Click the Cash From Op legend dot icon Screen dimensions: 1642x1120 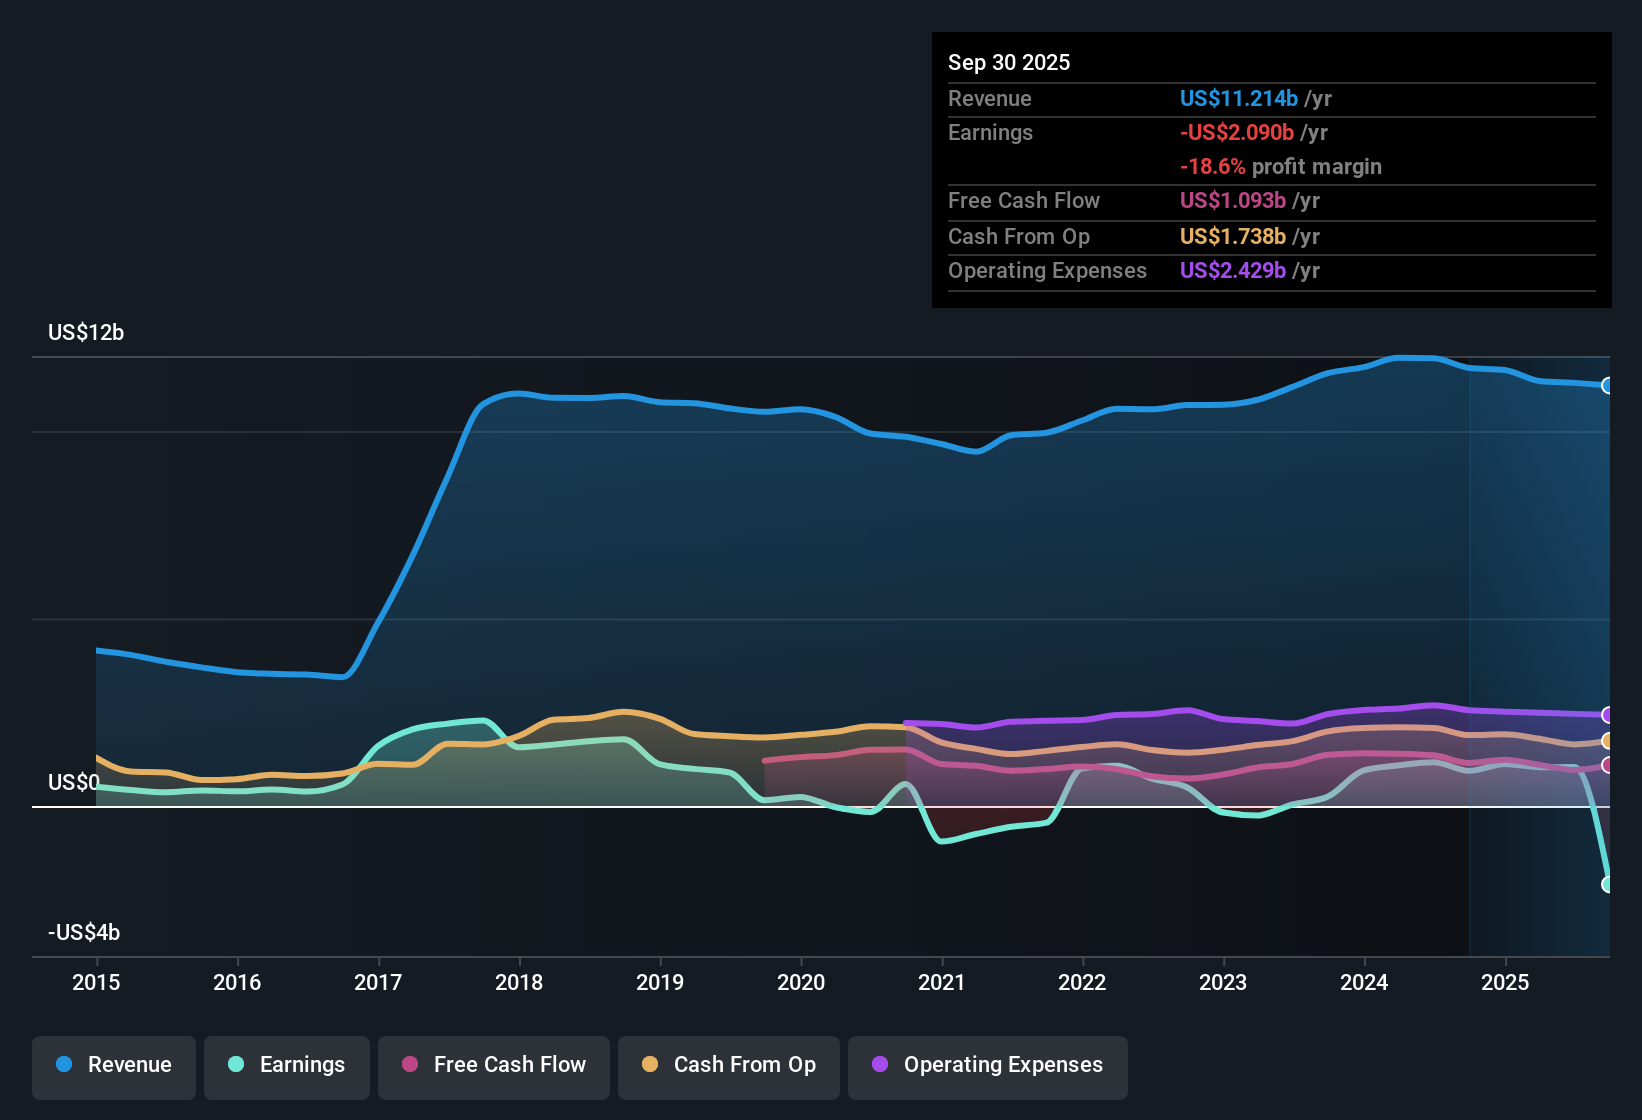click(649, 1065)
